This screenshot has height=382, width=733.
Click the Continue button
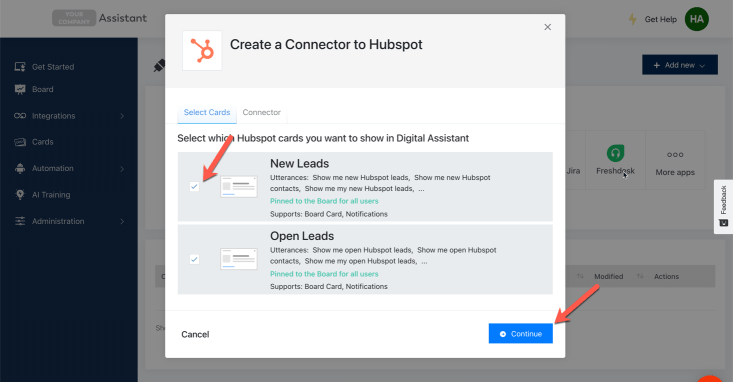(521, 333)
